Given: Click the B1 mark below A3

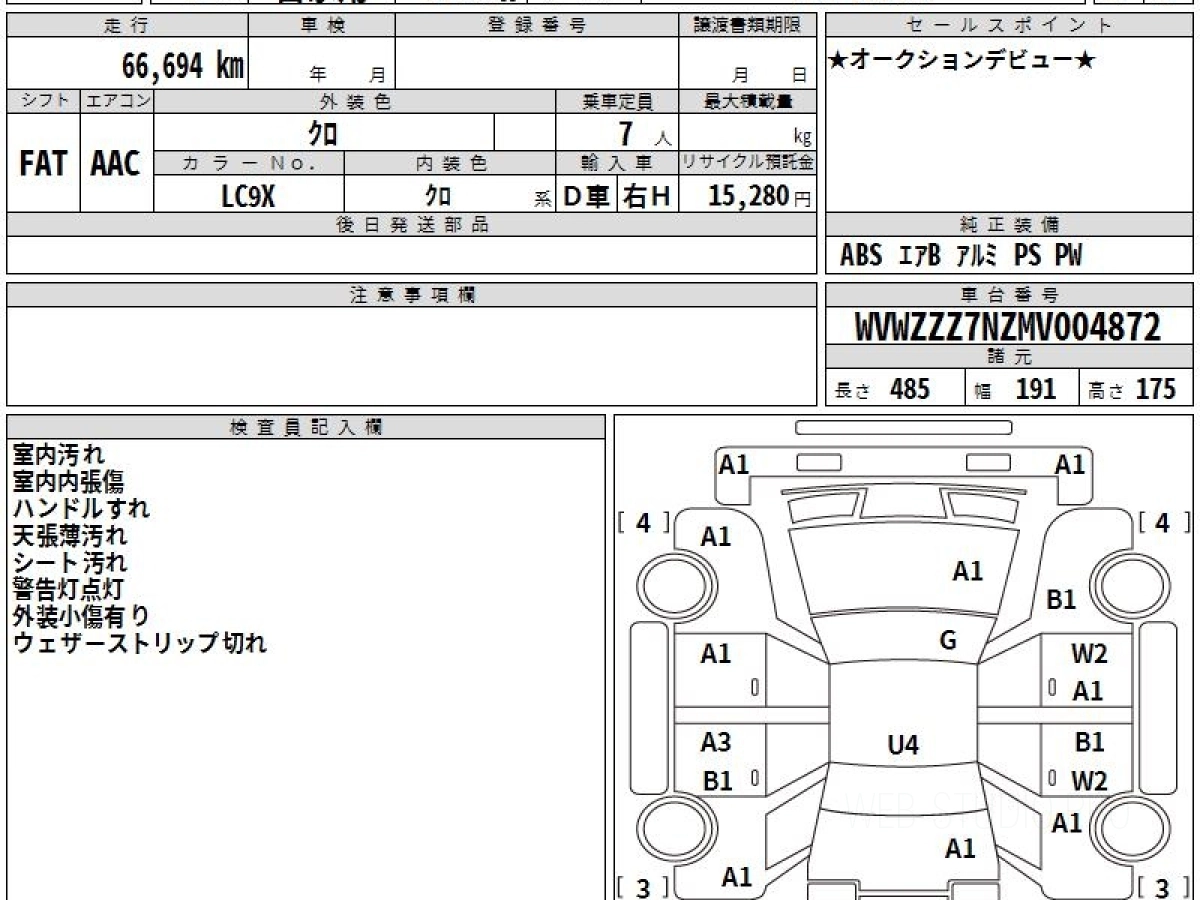Looking at the screenshot, I should click(717, 781).
